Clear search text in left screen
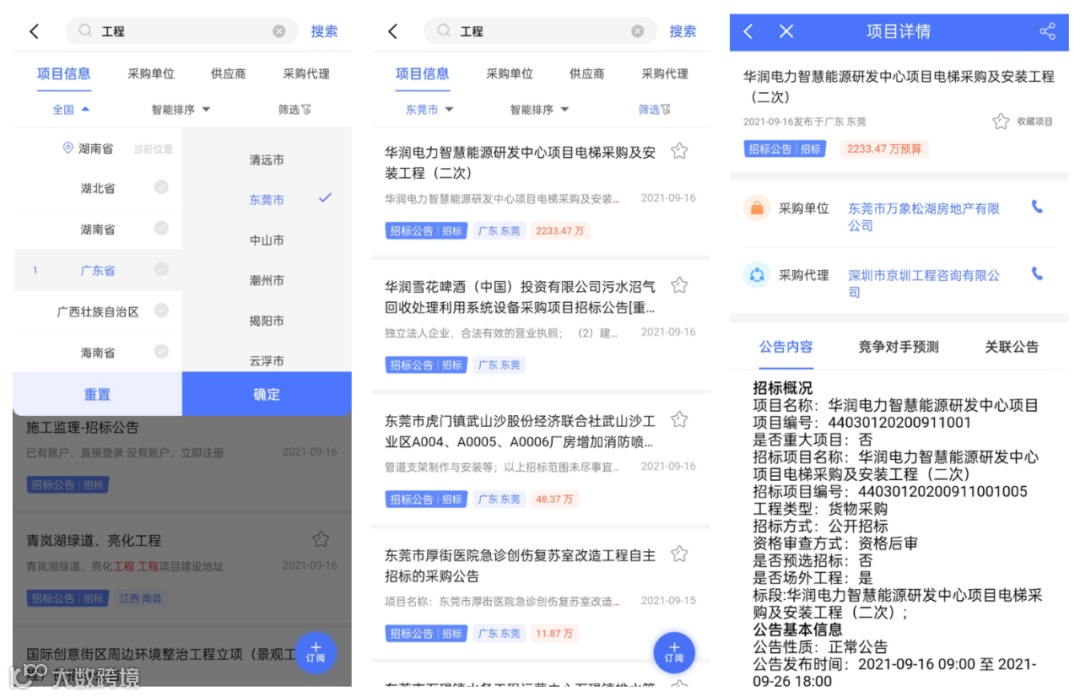Screen dimensions: 1080x697 click(x=279, y=31)
